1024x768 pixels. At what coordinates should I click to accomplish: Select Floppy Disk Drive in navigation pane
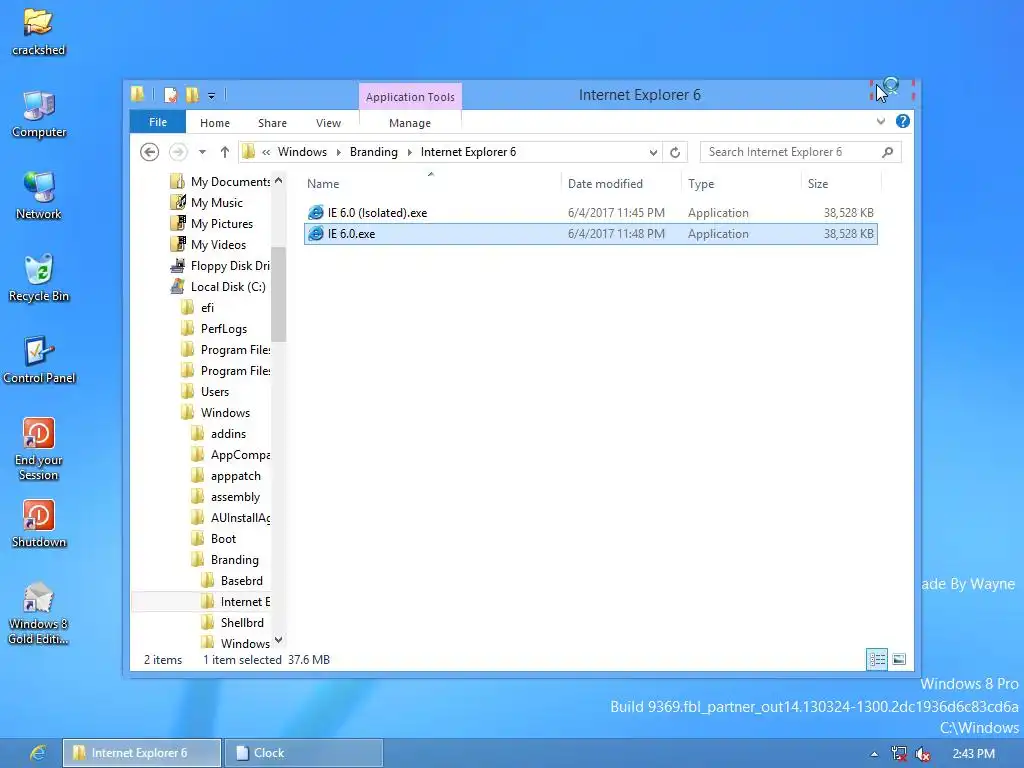click(x=220, y=266)
